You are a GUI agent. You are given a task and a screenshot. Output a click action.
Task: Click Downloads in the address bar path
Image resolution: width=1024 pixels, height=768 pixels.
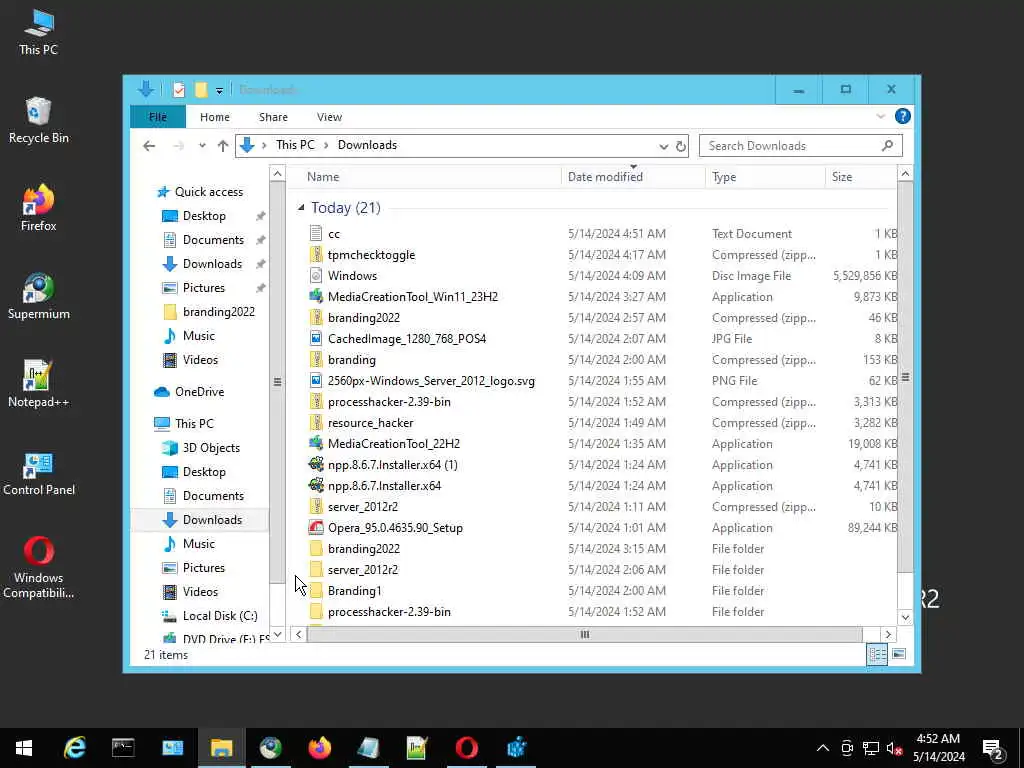pos(367,145)
